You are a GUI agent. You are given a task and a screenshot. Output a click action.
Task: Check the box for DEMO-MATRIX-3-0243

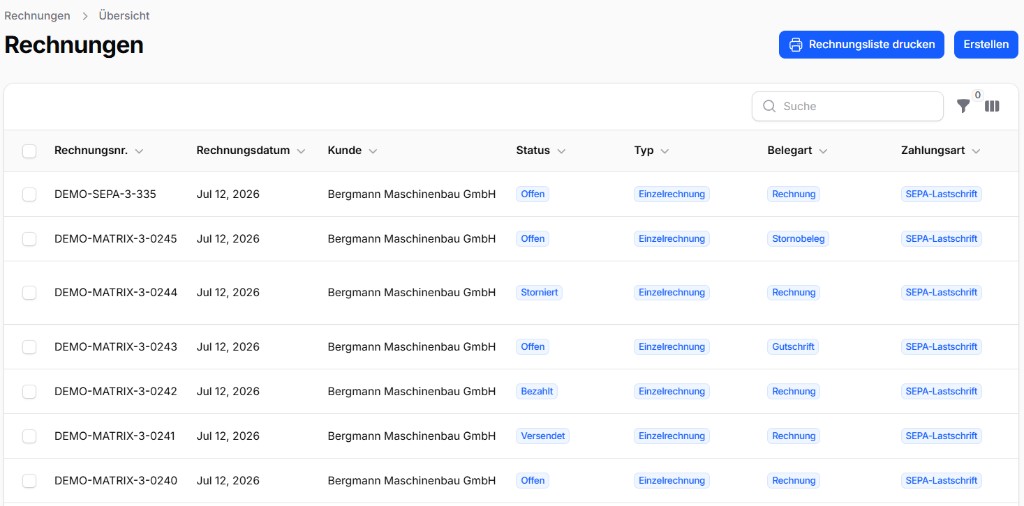[29, 347]
